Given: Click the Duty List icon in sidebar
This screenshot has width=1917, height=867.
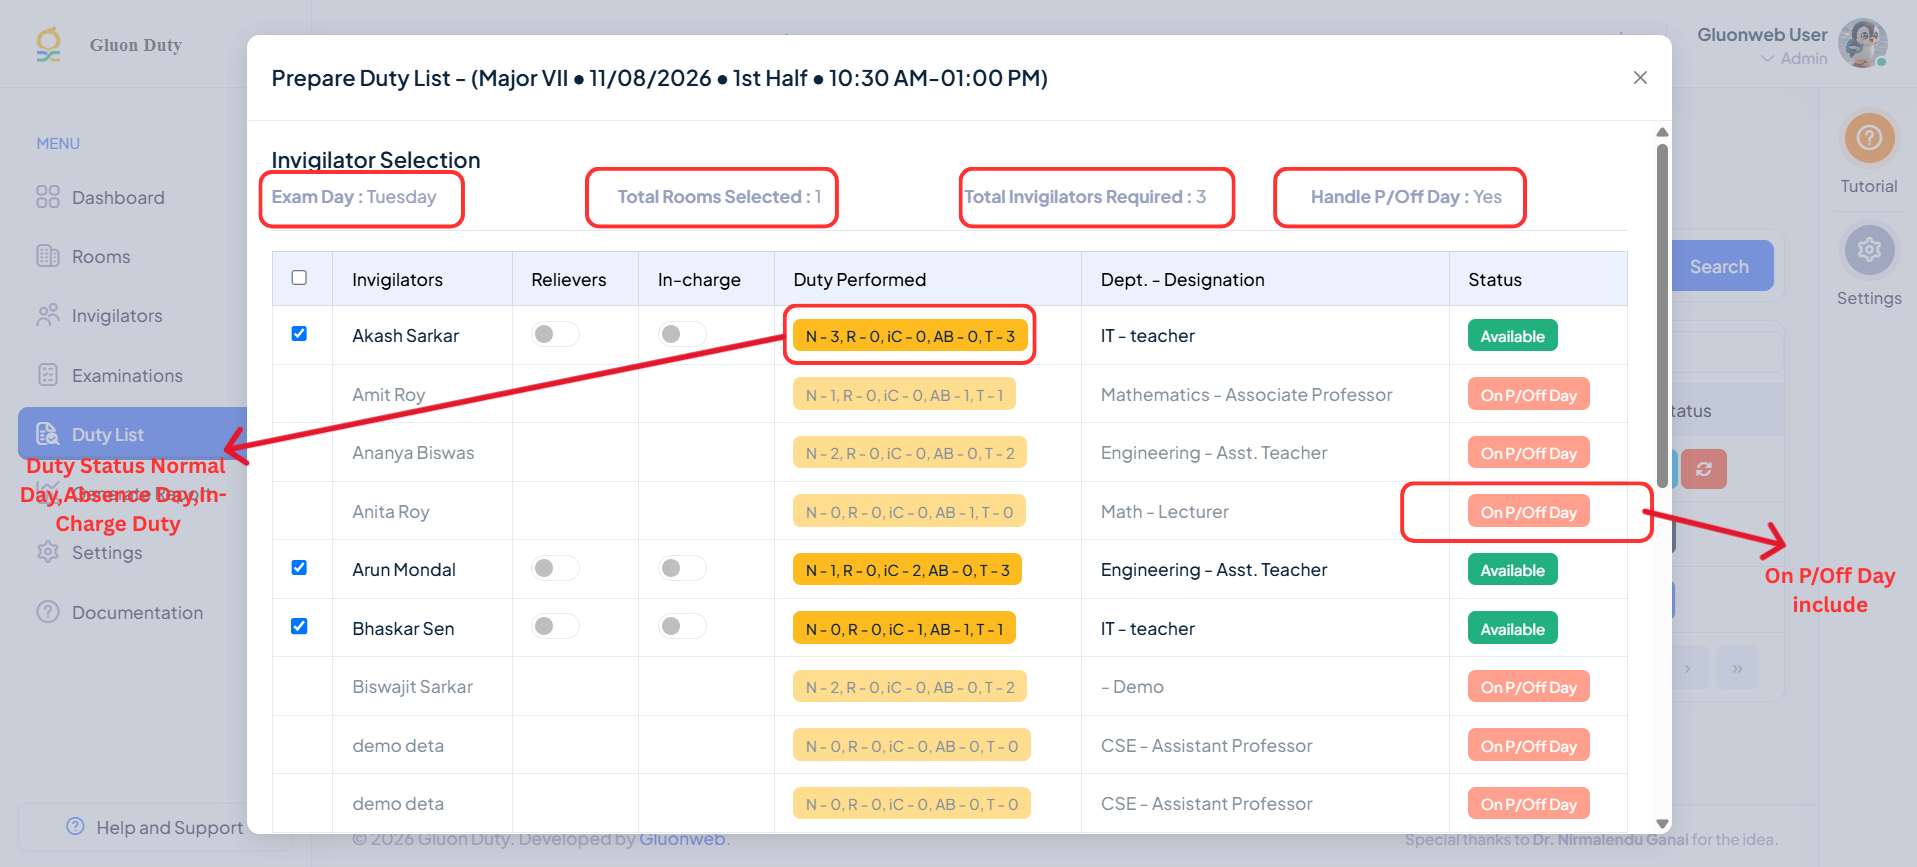Looking at the screenshot, I should (48, 434).
